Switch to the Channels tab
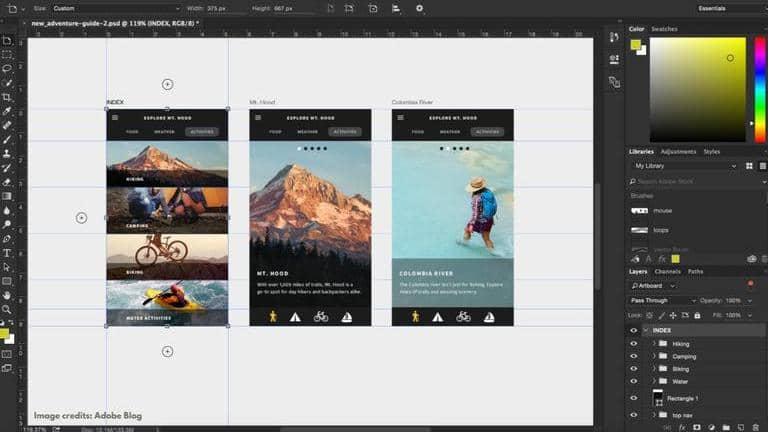This screenshot has height=432, width=768. [x=667, y=271]
